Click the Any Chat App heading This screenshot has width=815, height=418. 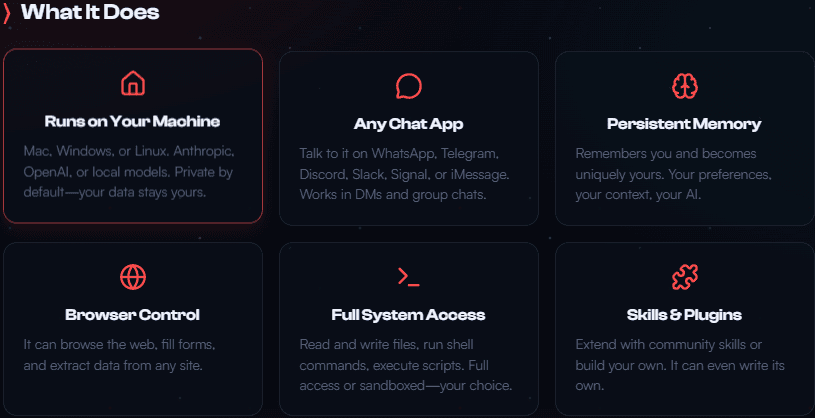[408, 124]
